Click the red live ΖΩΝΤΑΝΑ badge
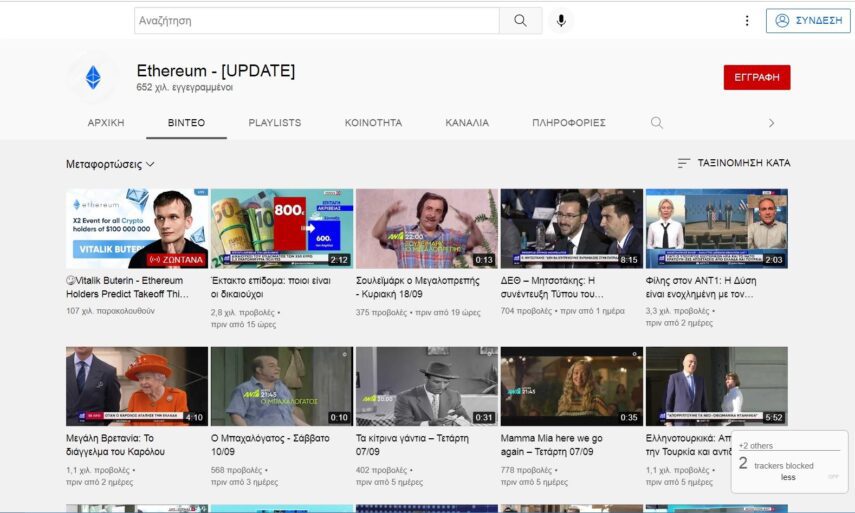 (x=181, y=259)
